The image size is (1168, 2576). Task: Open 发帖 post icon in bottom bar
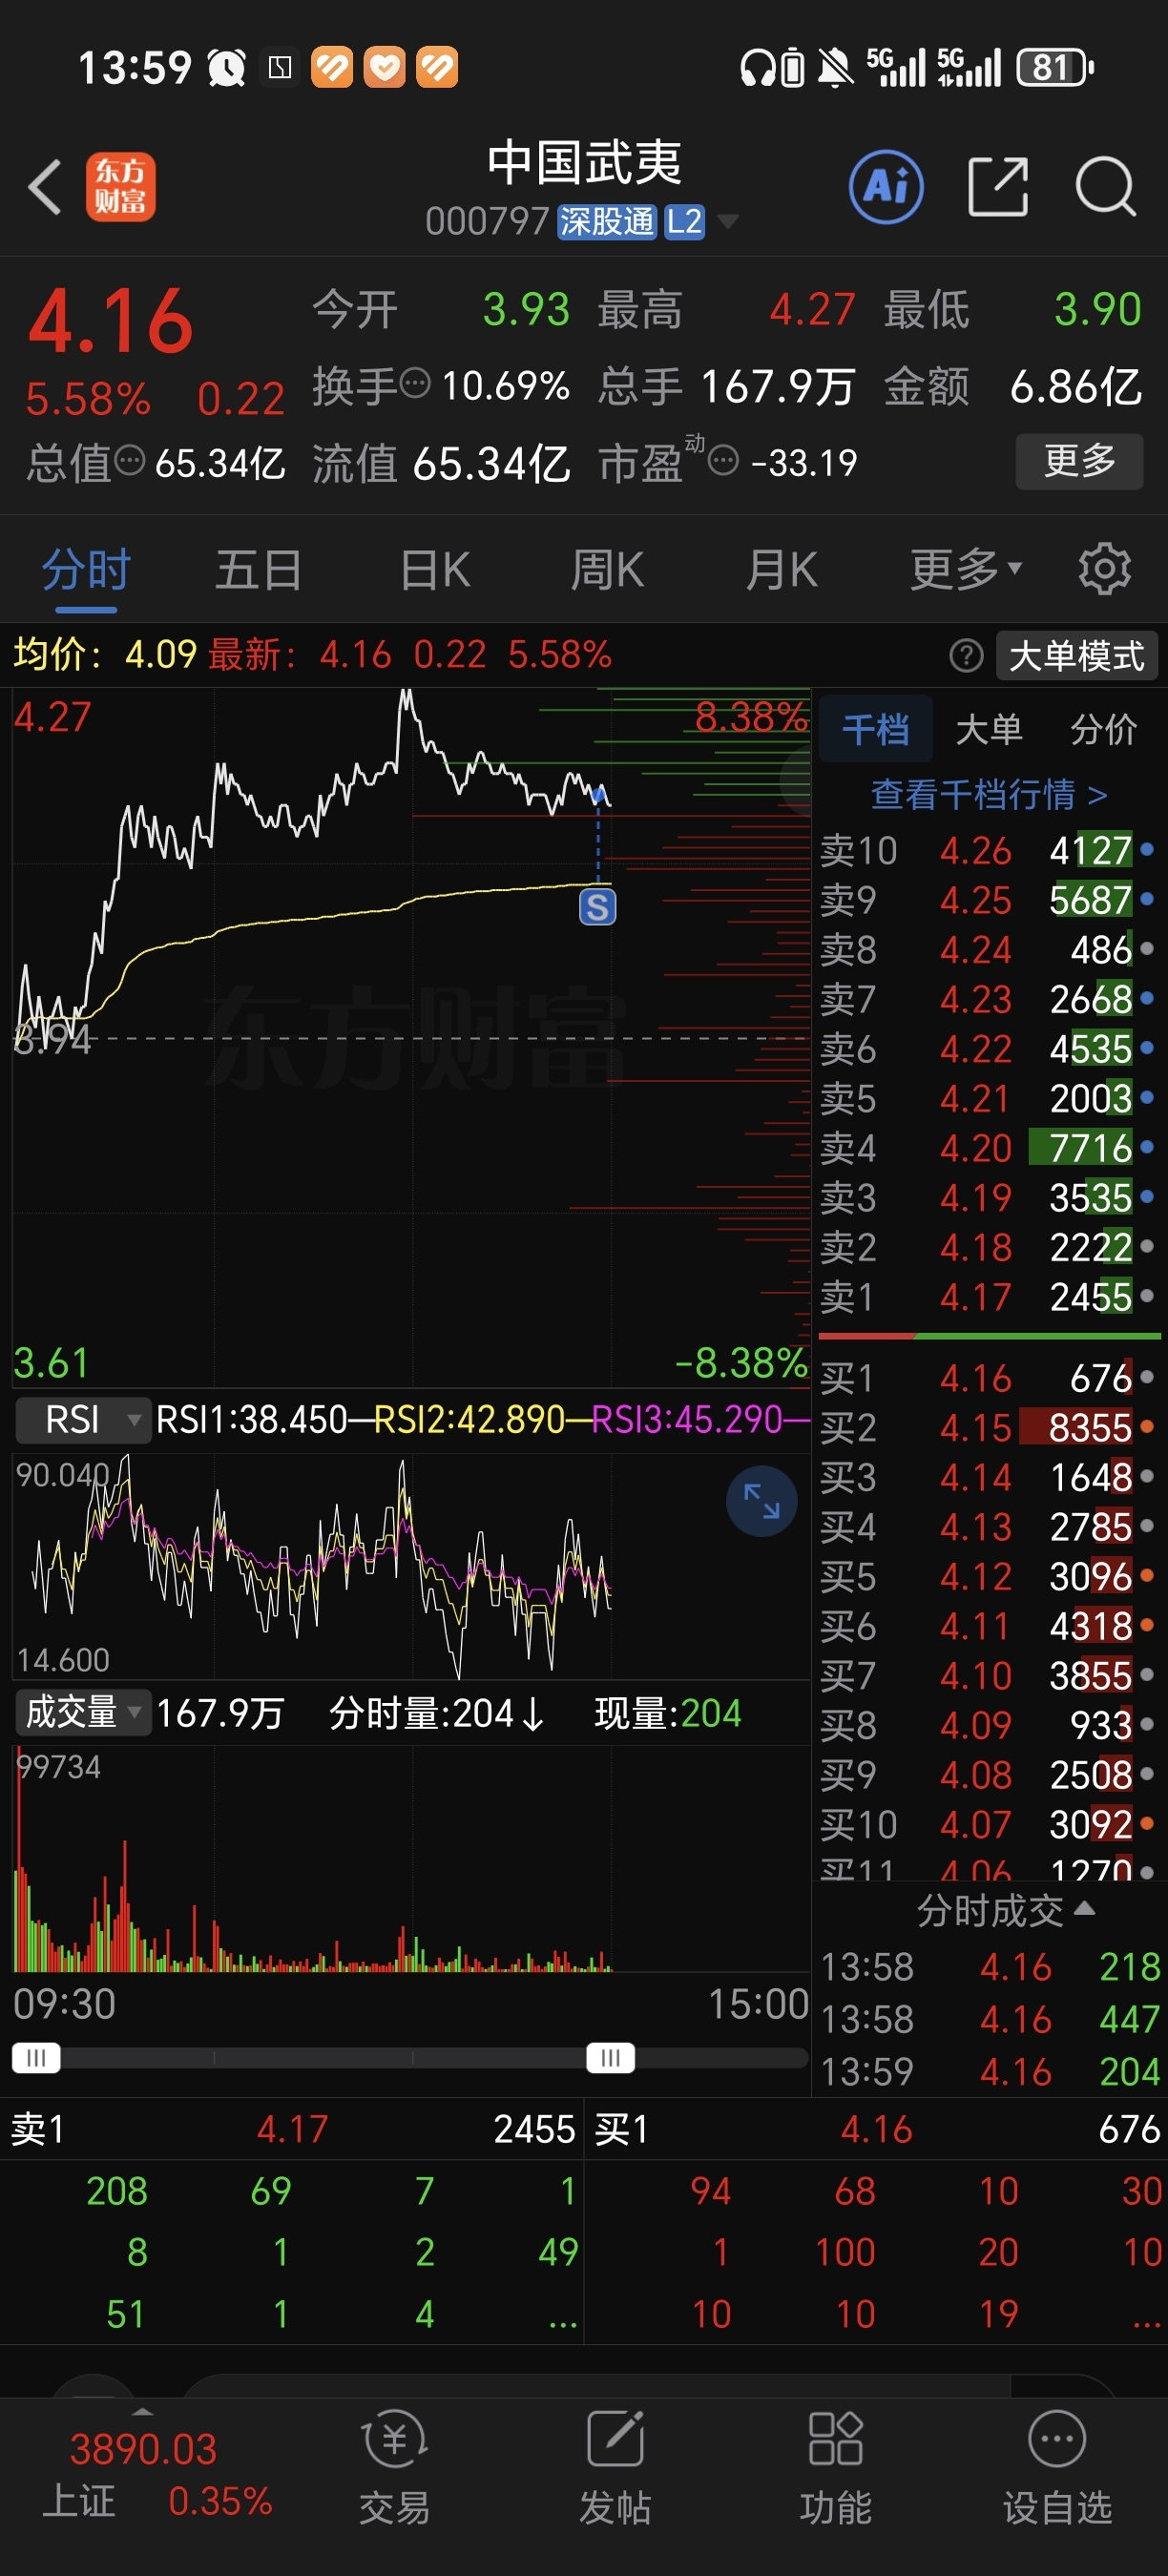pos(615,2466)
